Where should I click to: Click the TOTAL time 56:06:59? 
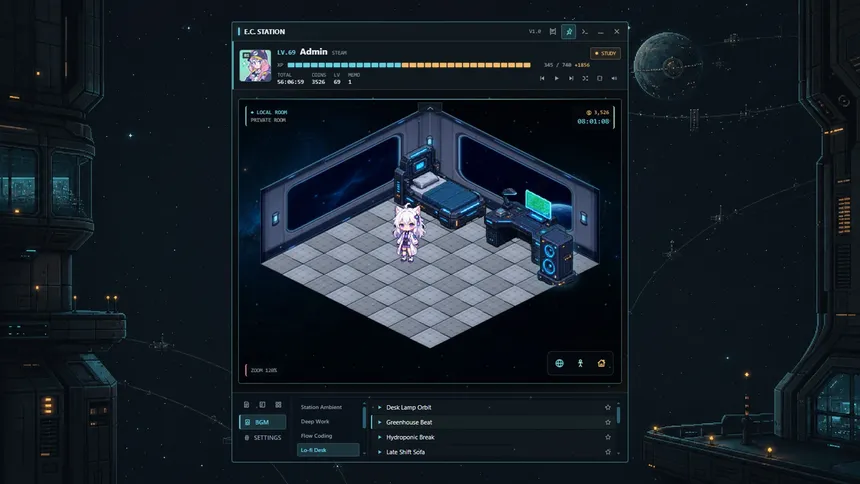click(x=290, y=82)
